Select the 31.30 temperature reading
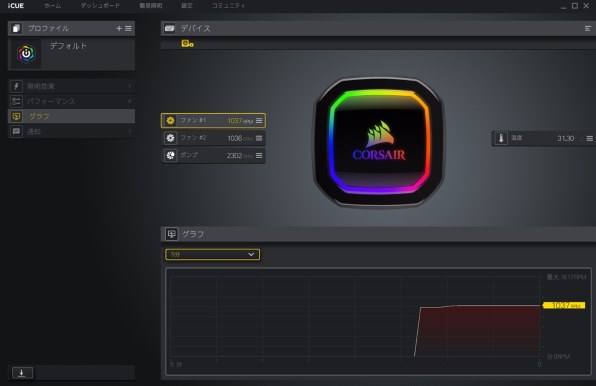 coord(566,138)
